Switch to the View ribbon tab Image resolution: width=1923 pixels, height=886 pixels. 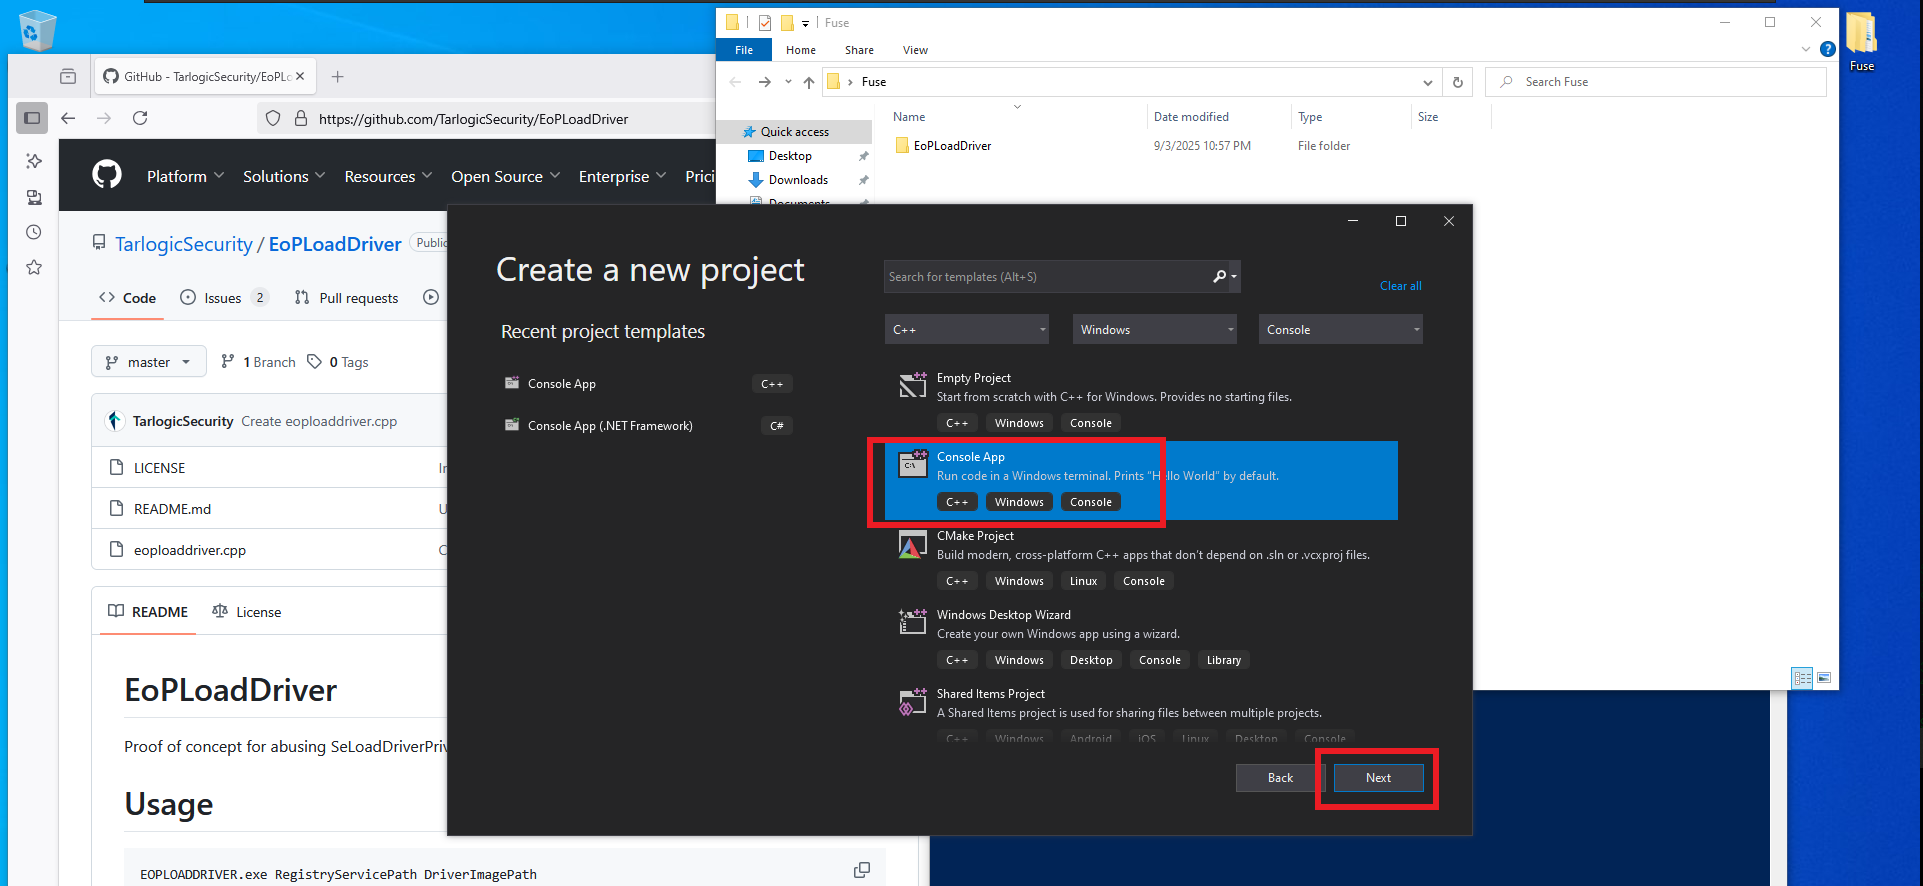[x=914, y=50]
